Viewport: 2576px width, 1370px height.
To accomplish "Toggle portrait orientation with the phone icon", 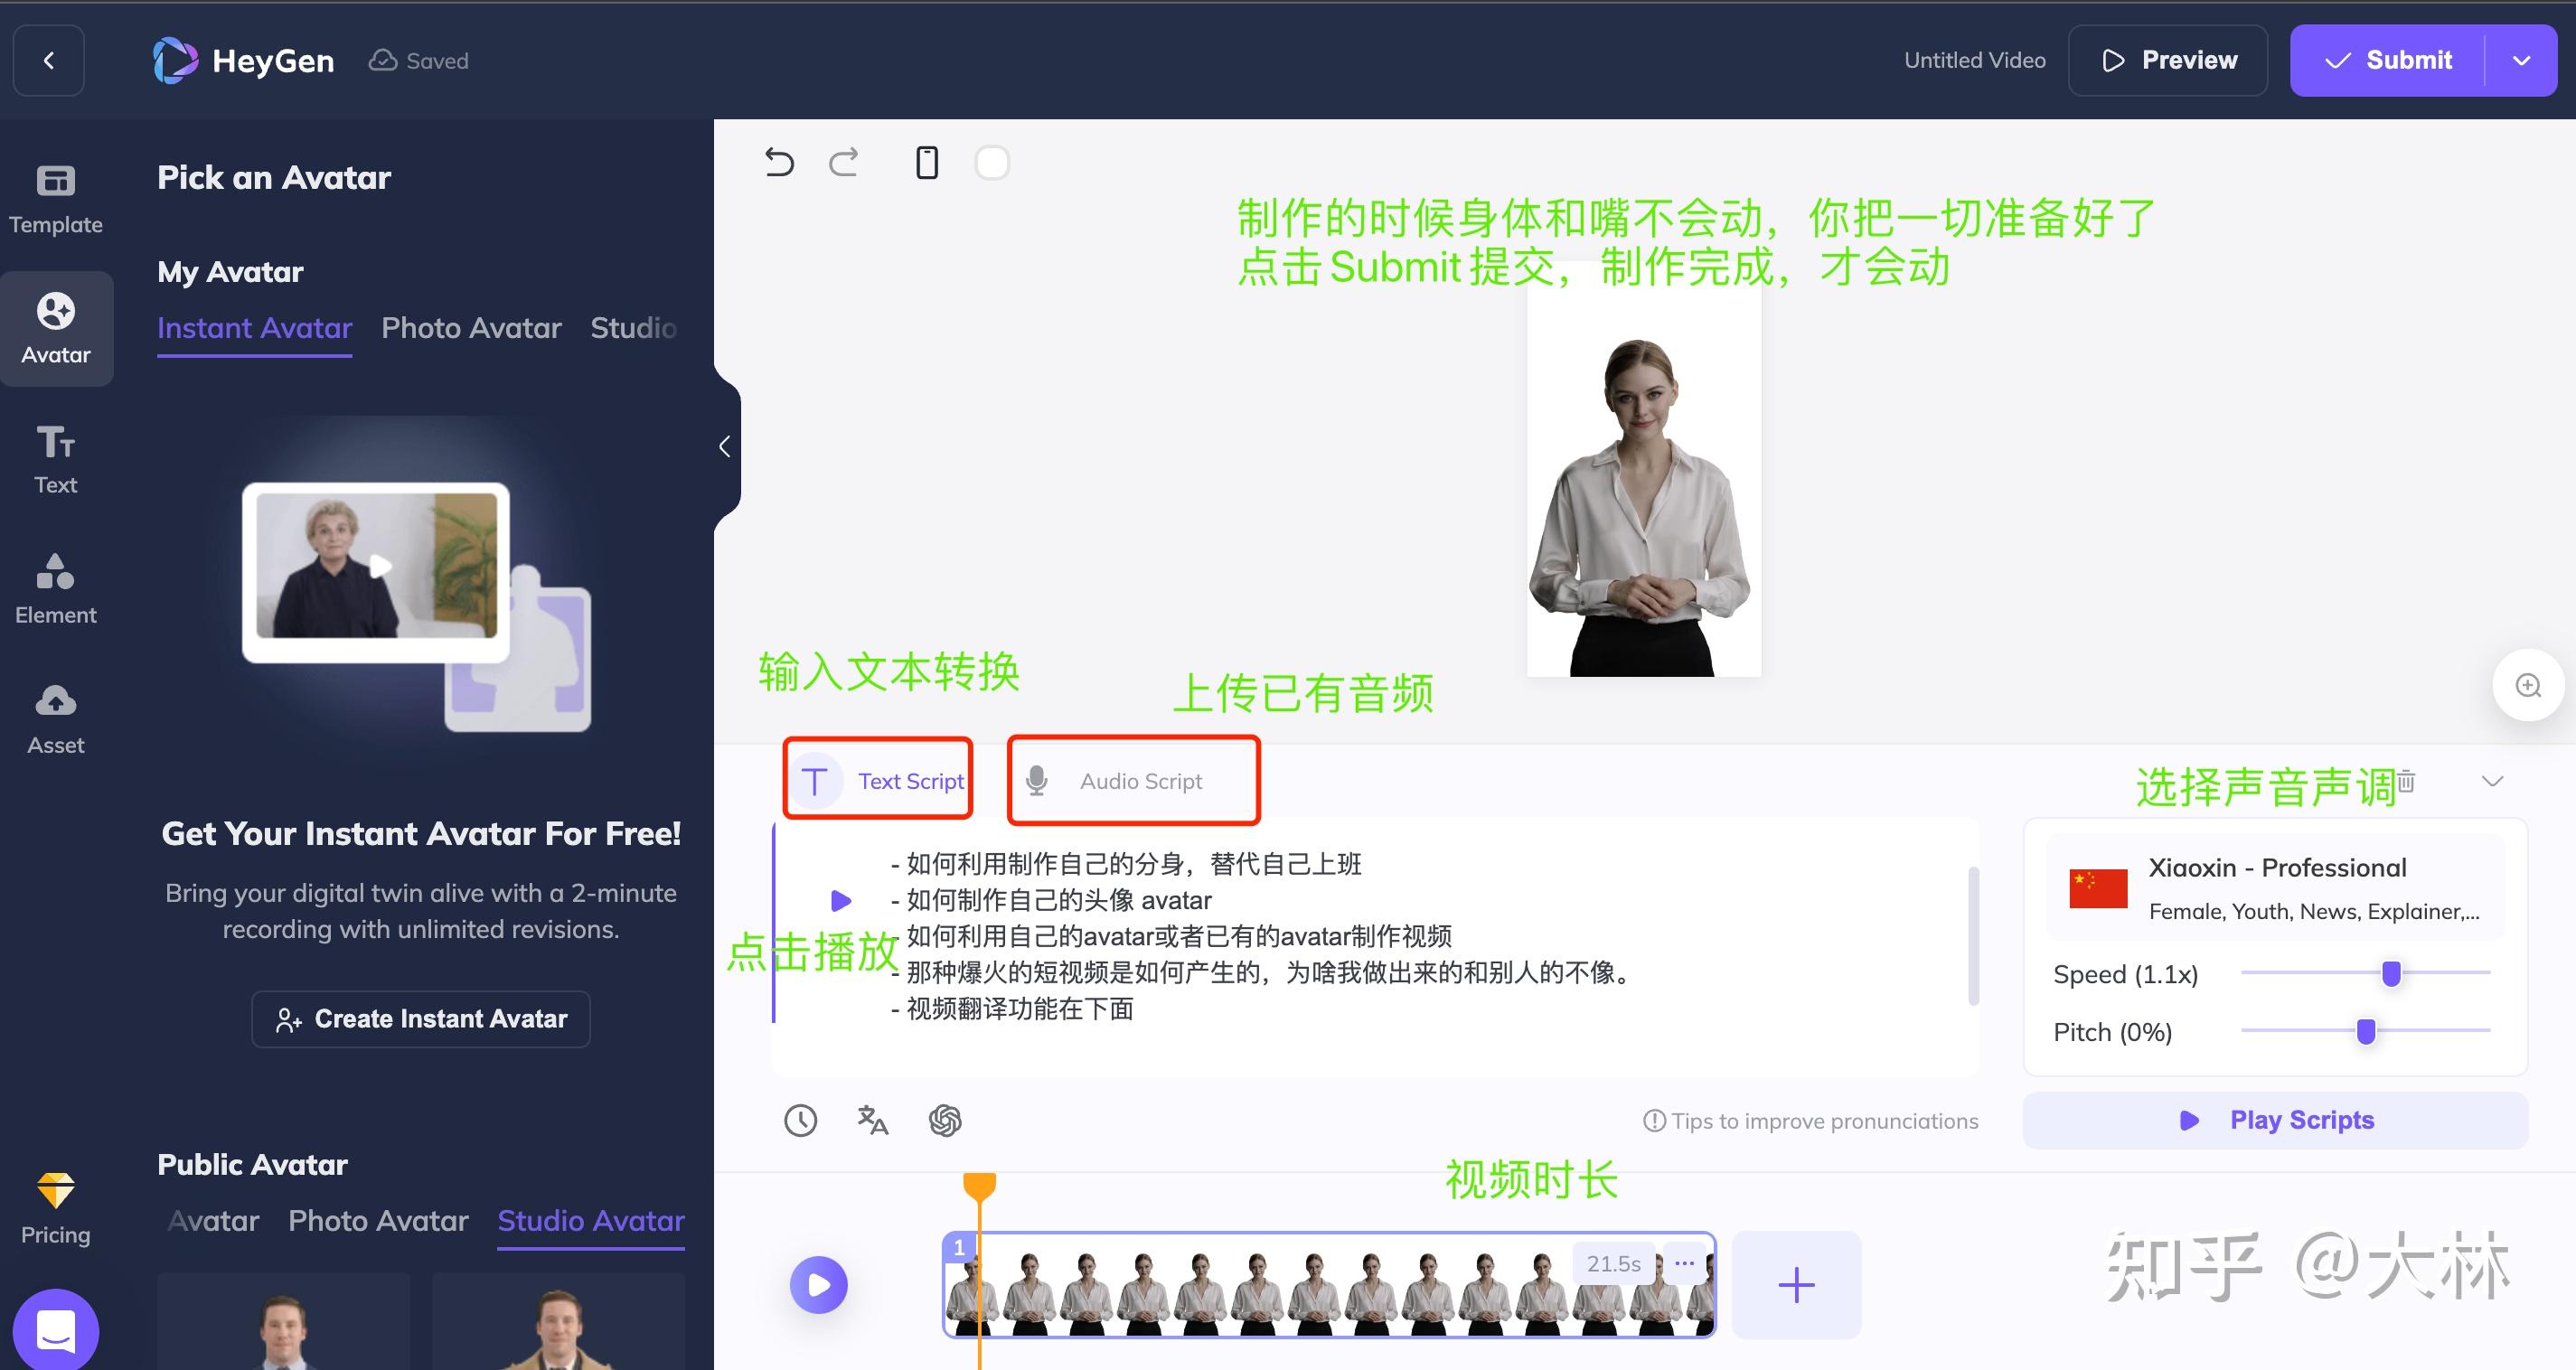I will (x=926, y=162).
